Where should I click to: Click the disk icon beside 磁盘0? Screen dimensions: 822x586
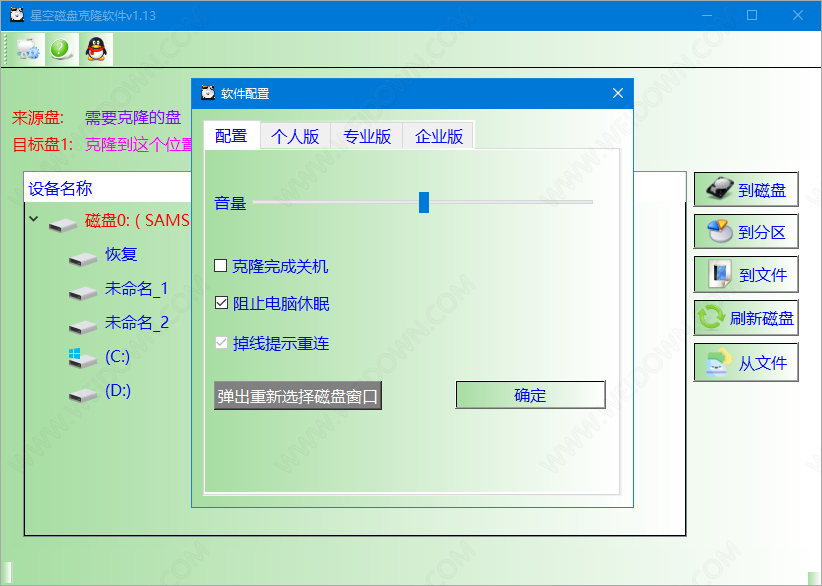[x=63, y=225]
